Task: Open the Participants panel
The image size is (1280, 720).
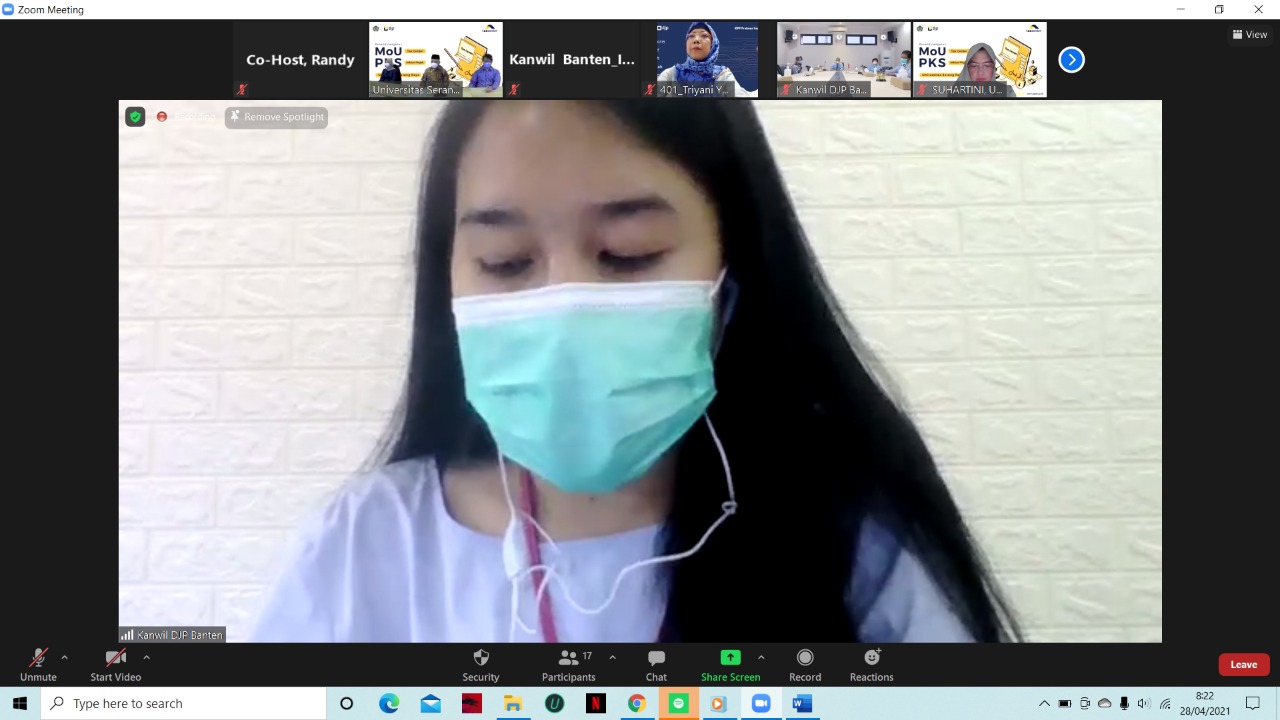Action: point(568,664)
